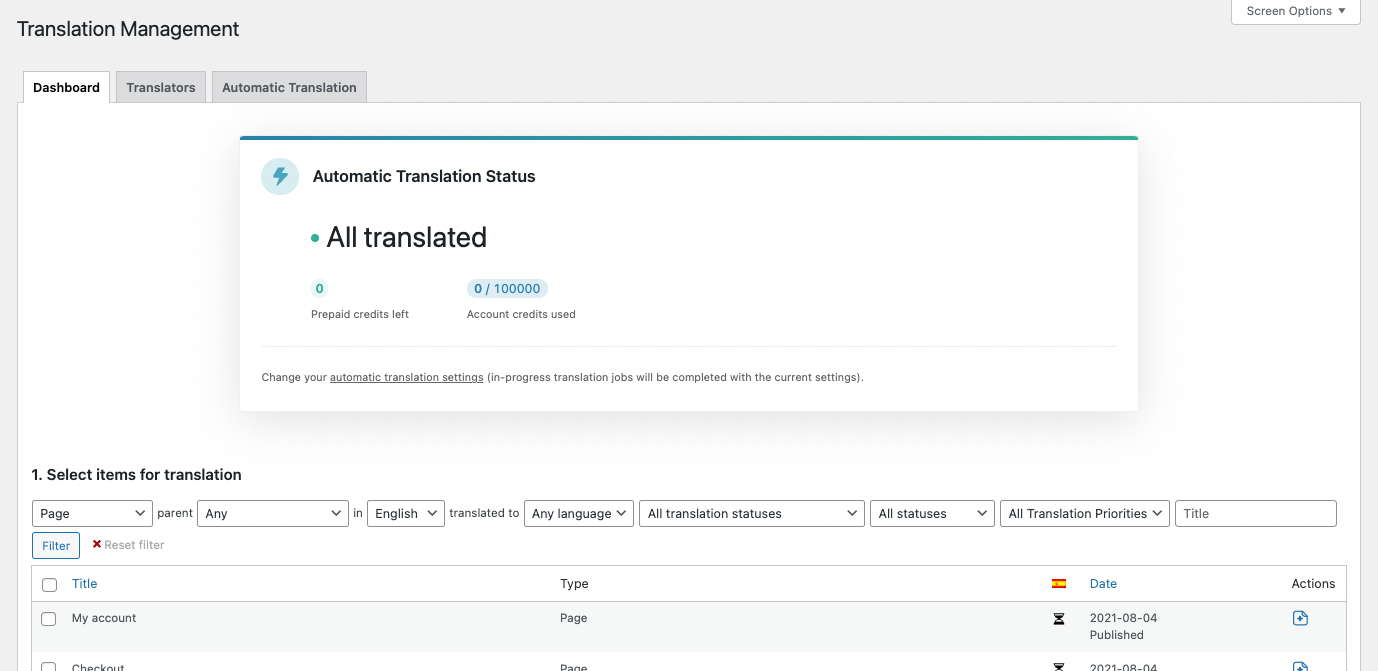Switch to the Automatic Translation tab
Image resolution: width=1378 pixels, height=671 pixels.
pos(289,88)
